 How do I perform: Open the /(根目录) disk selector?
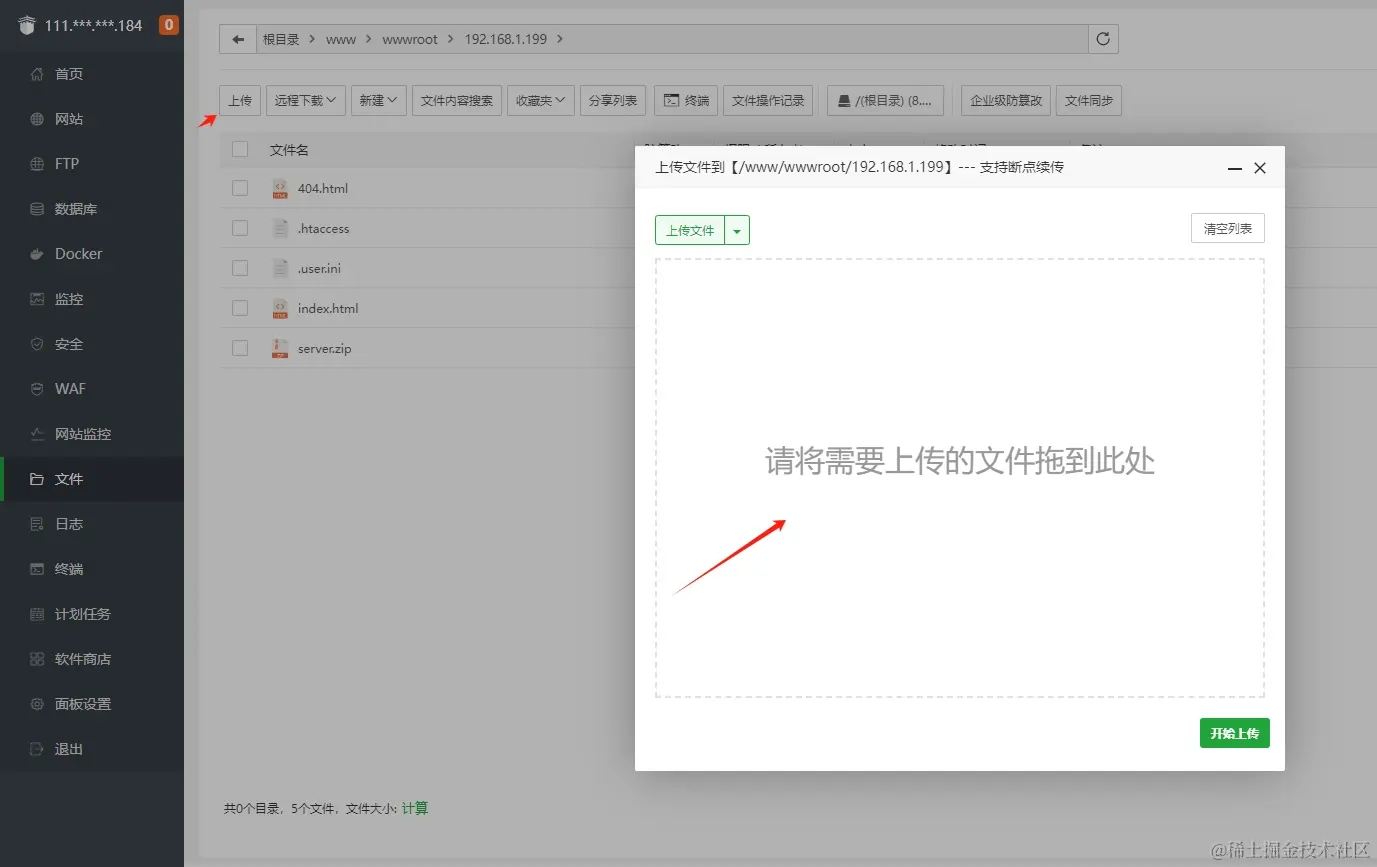886,100
